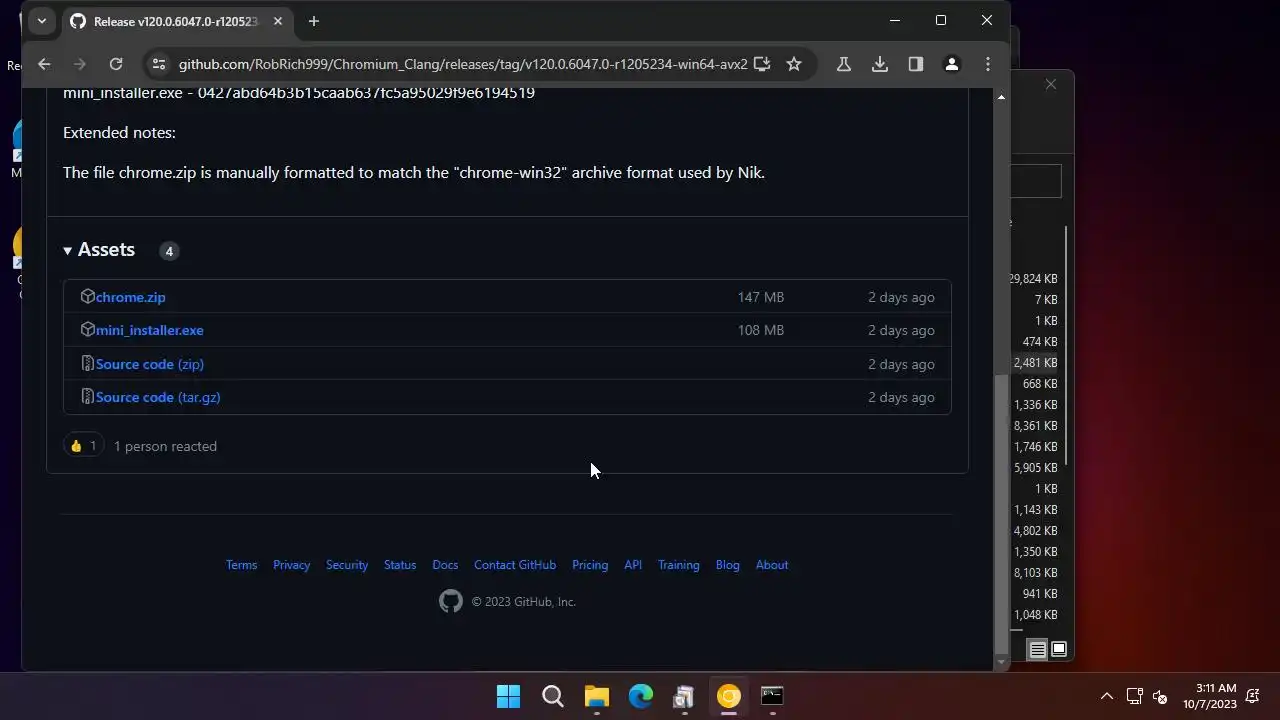Click the package icon beside mini_installer.exe
The image size is (1280, 720).
tap(87, 329)
